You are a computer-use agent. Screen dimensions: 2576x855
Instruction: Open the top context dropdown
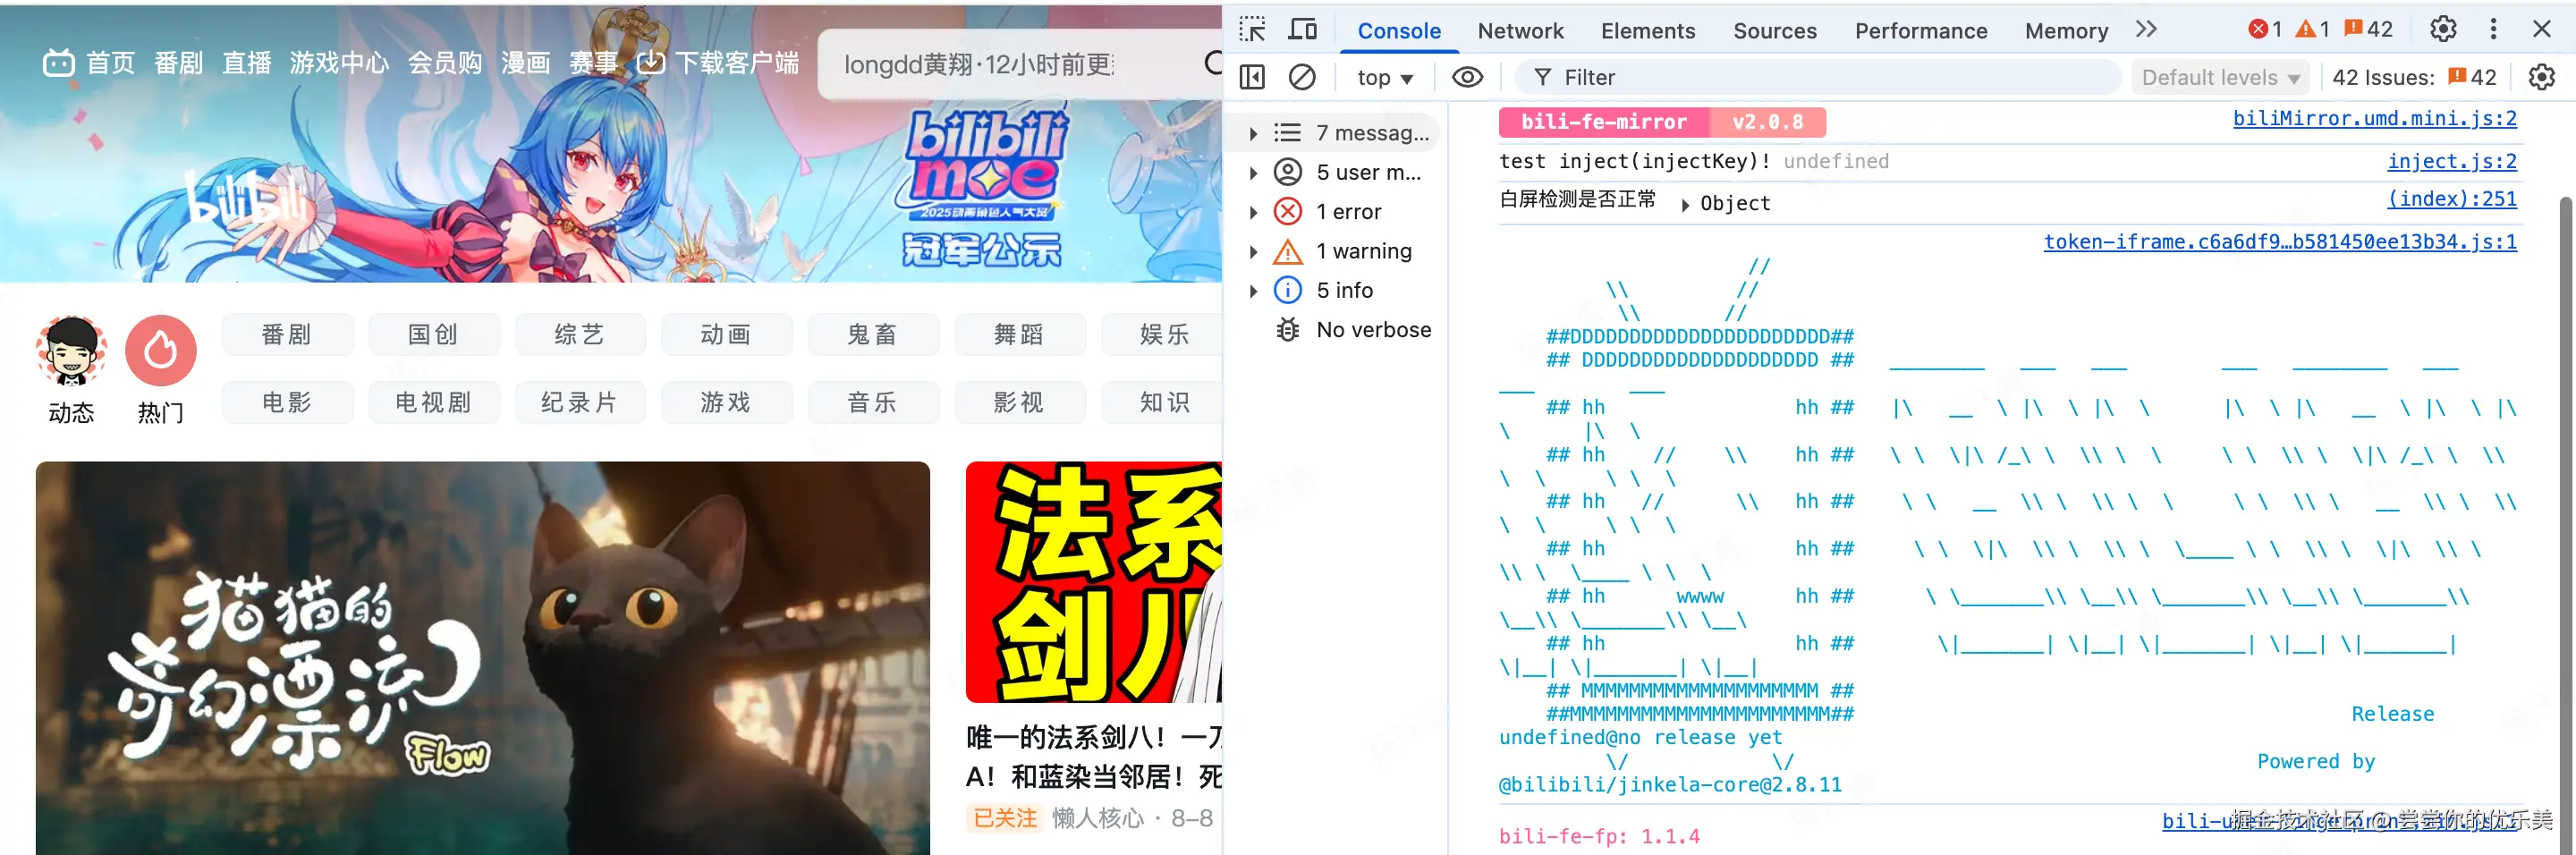pyautogui.click(x=1385, y=77)
